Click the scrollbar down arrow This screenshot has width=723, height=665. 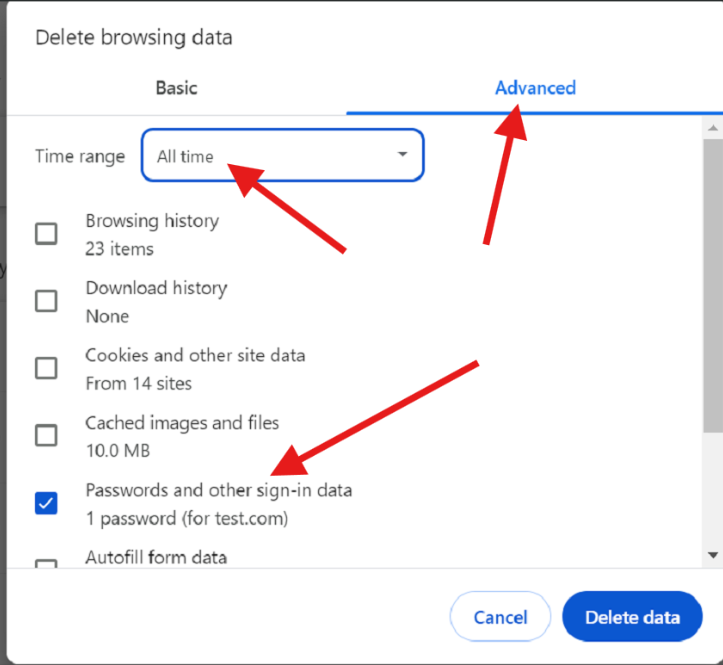point(713,555)
